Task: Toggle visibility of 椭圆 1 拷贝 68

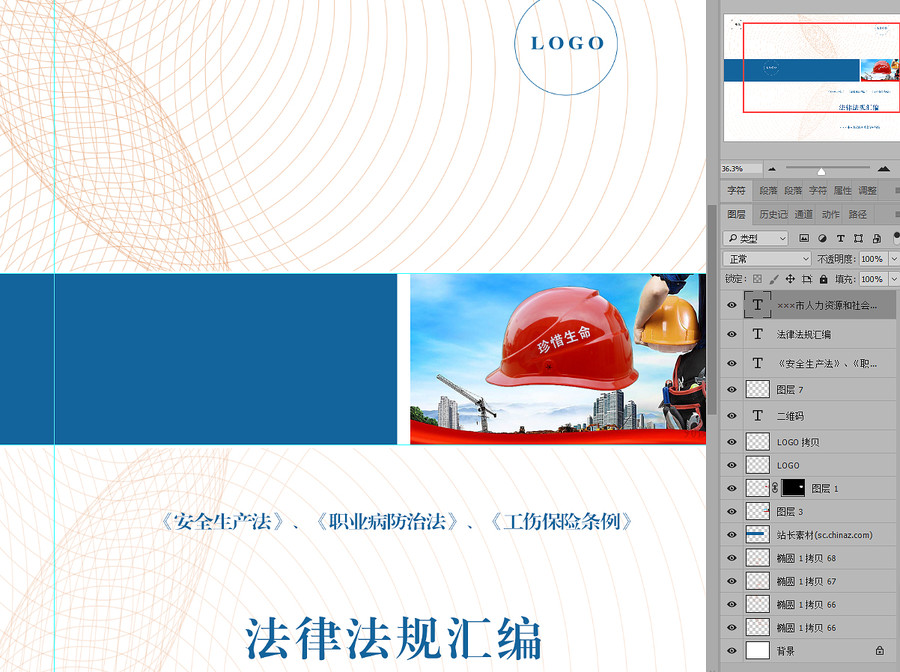Action: click(732, 558)
